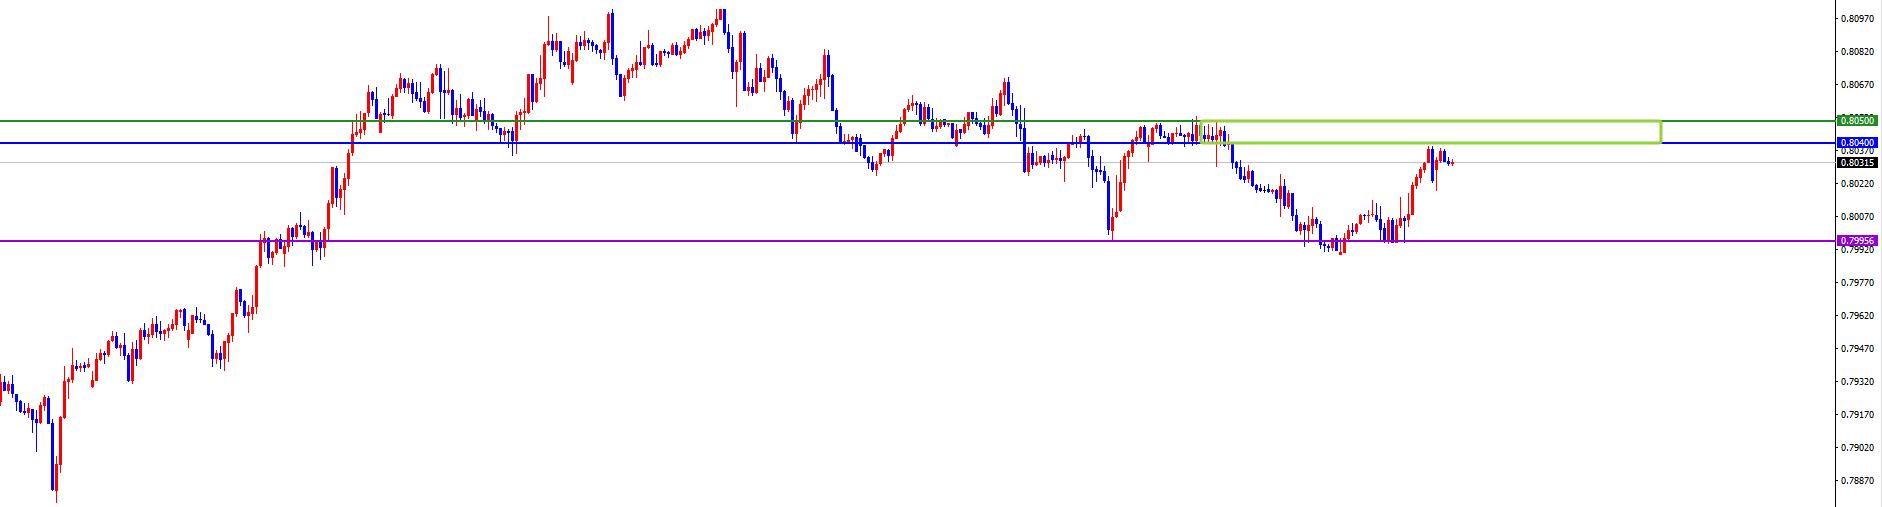Click the 0.80970 price scale value
This screenshot has height=507, width=1882.
point(1856,18)
